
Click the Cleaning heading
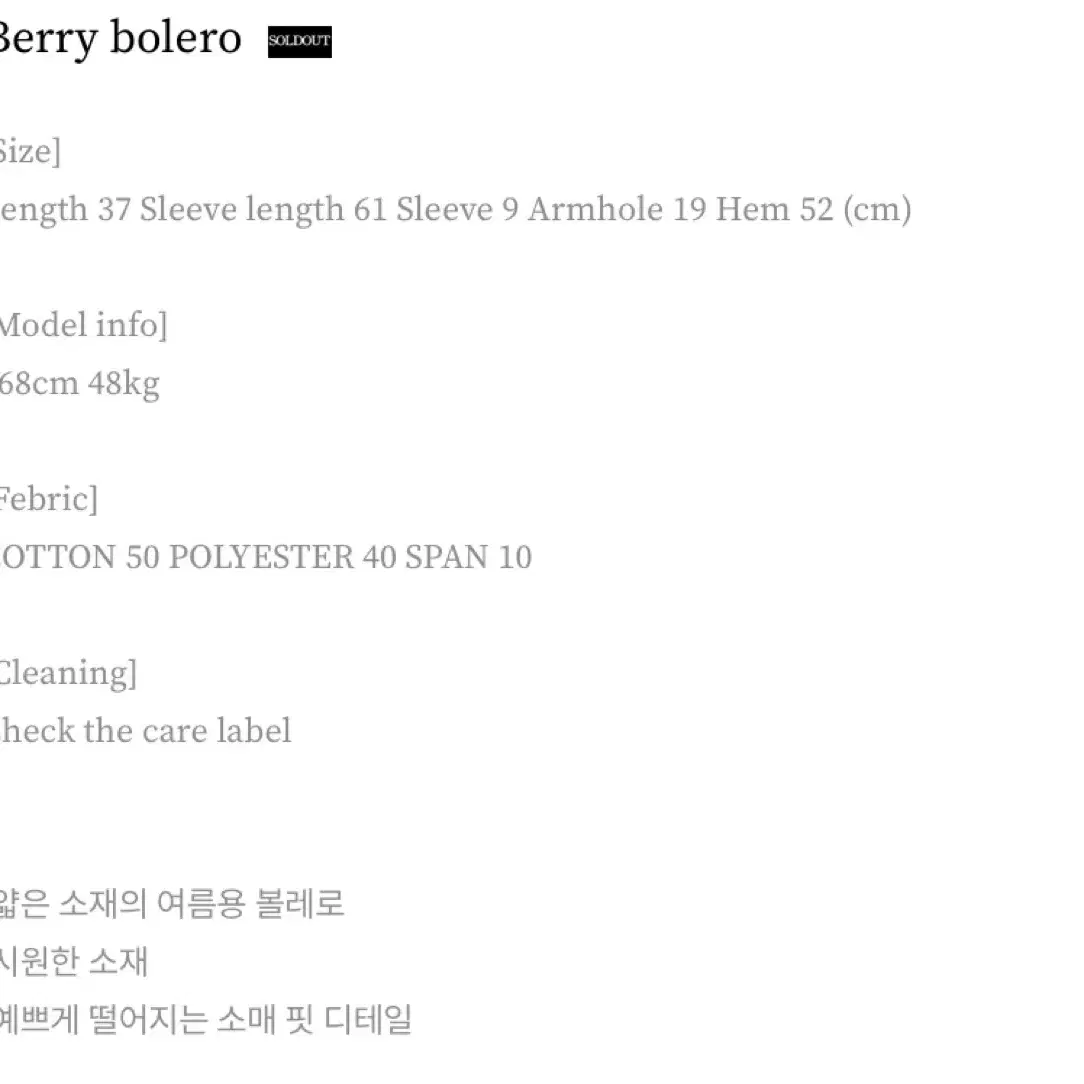tap(68, 673)
